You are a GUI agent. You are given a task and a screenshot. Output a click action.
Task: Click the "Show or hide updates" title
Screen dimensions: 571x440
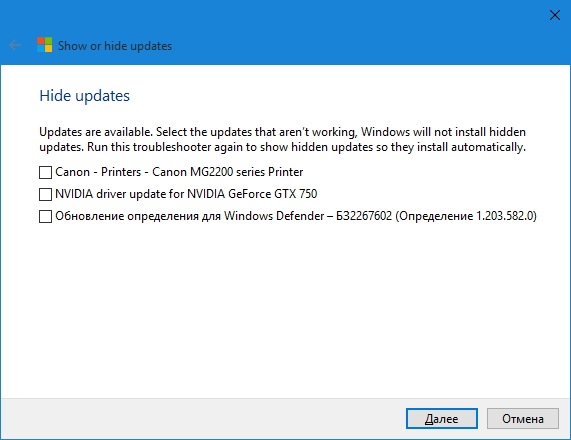pos(115,46)
